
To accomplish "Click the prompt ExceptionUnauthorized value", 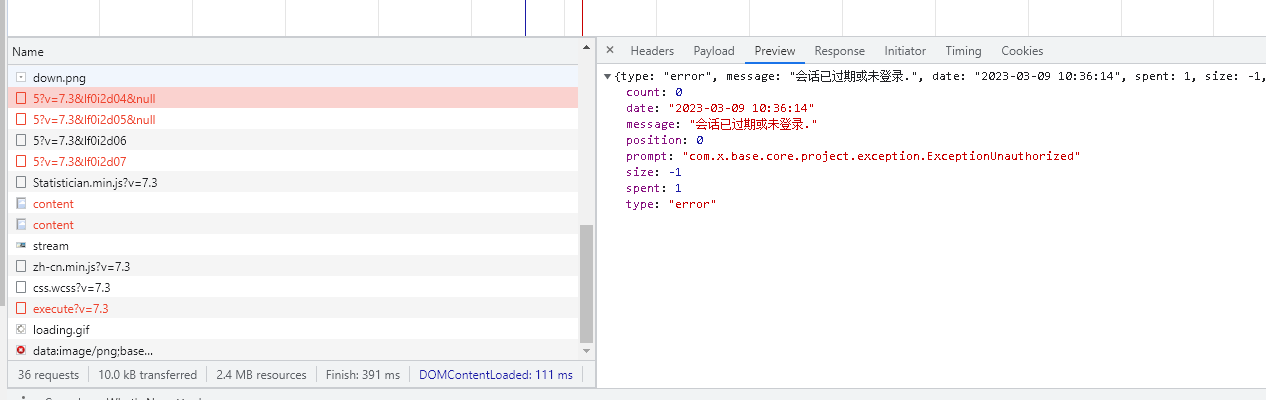I will (x=881, y=156).
